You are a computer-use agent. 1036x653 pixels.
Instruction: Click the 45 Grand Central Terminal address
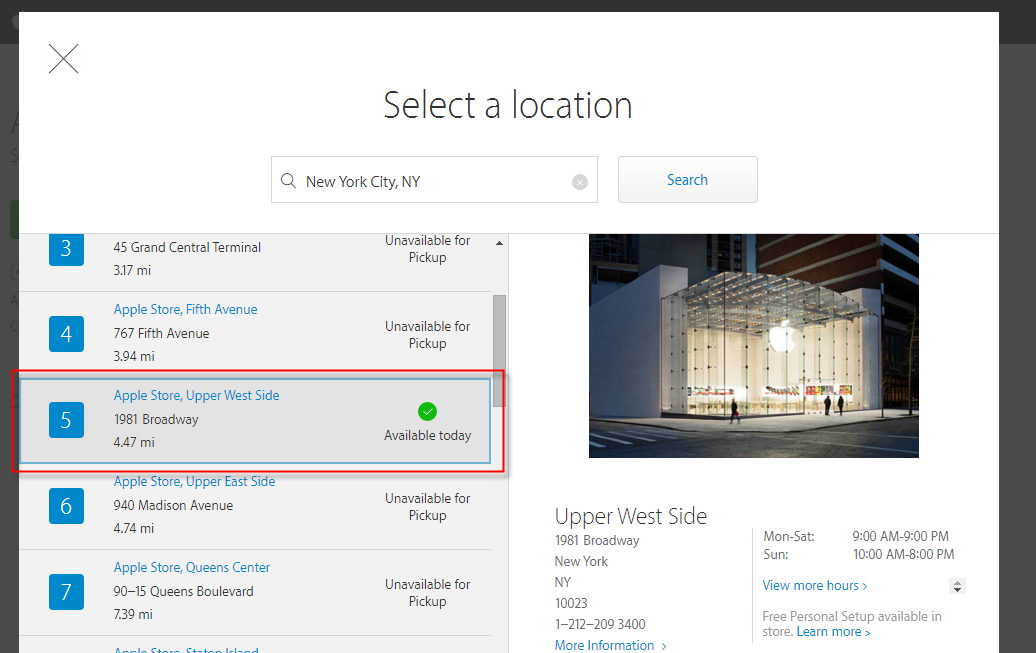coord(187,247)
